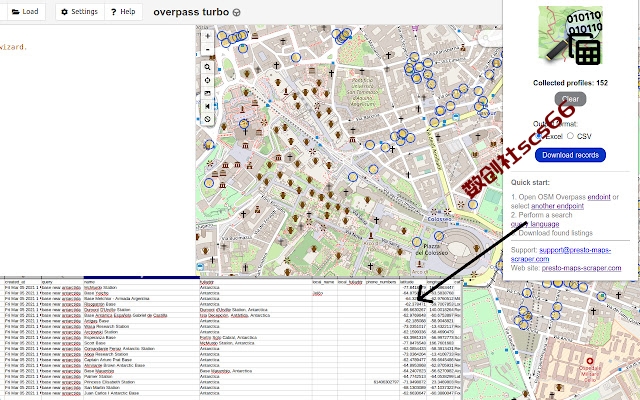The height and width of the screenshot is (400, 640).
Task: Click the Collected profiles: 152 counter text
Action: (570, 83)
